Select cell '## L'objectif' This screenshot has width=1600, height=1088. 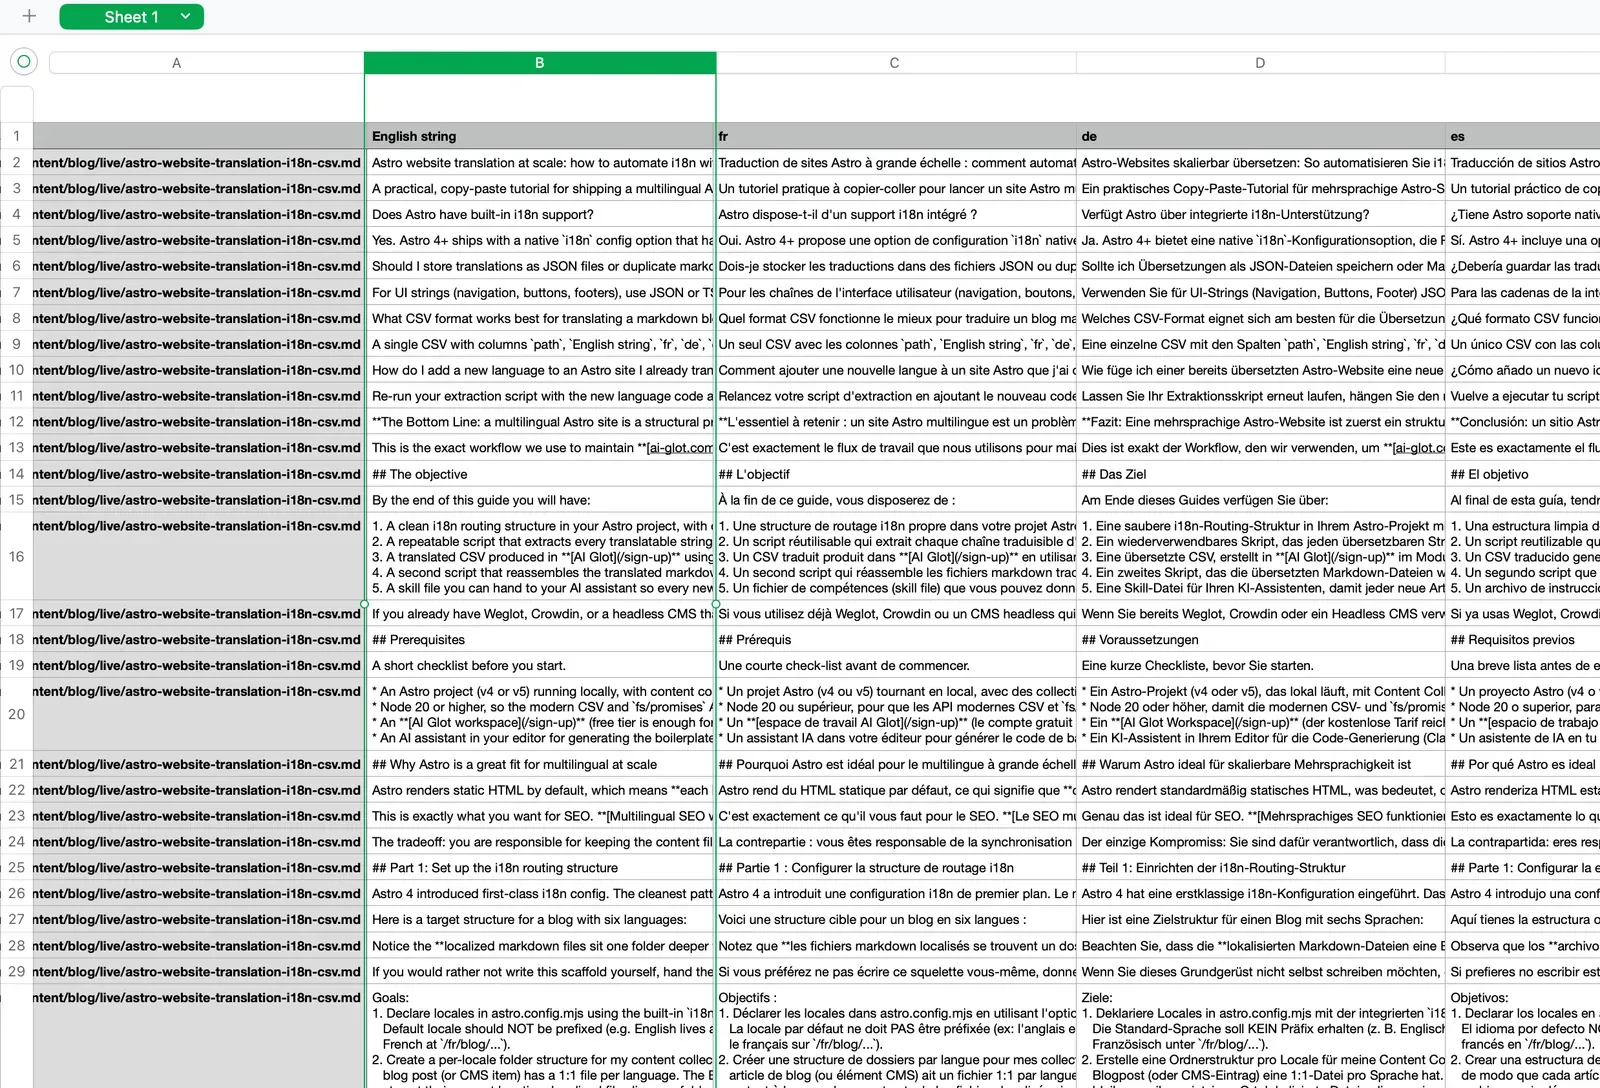click(896, 474)
